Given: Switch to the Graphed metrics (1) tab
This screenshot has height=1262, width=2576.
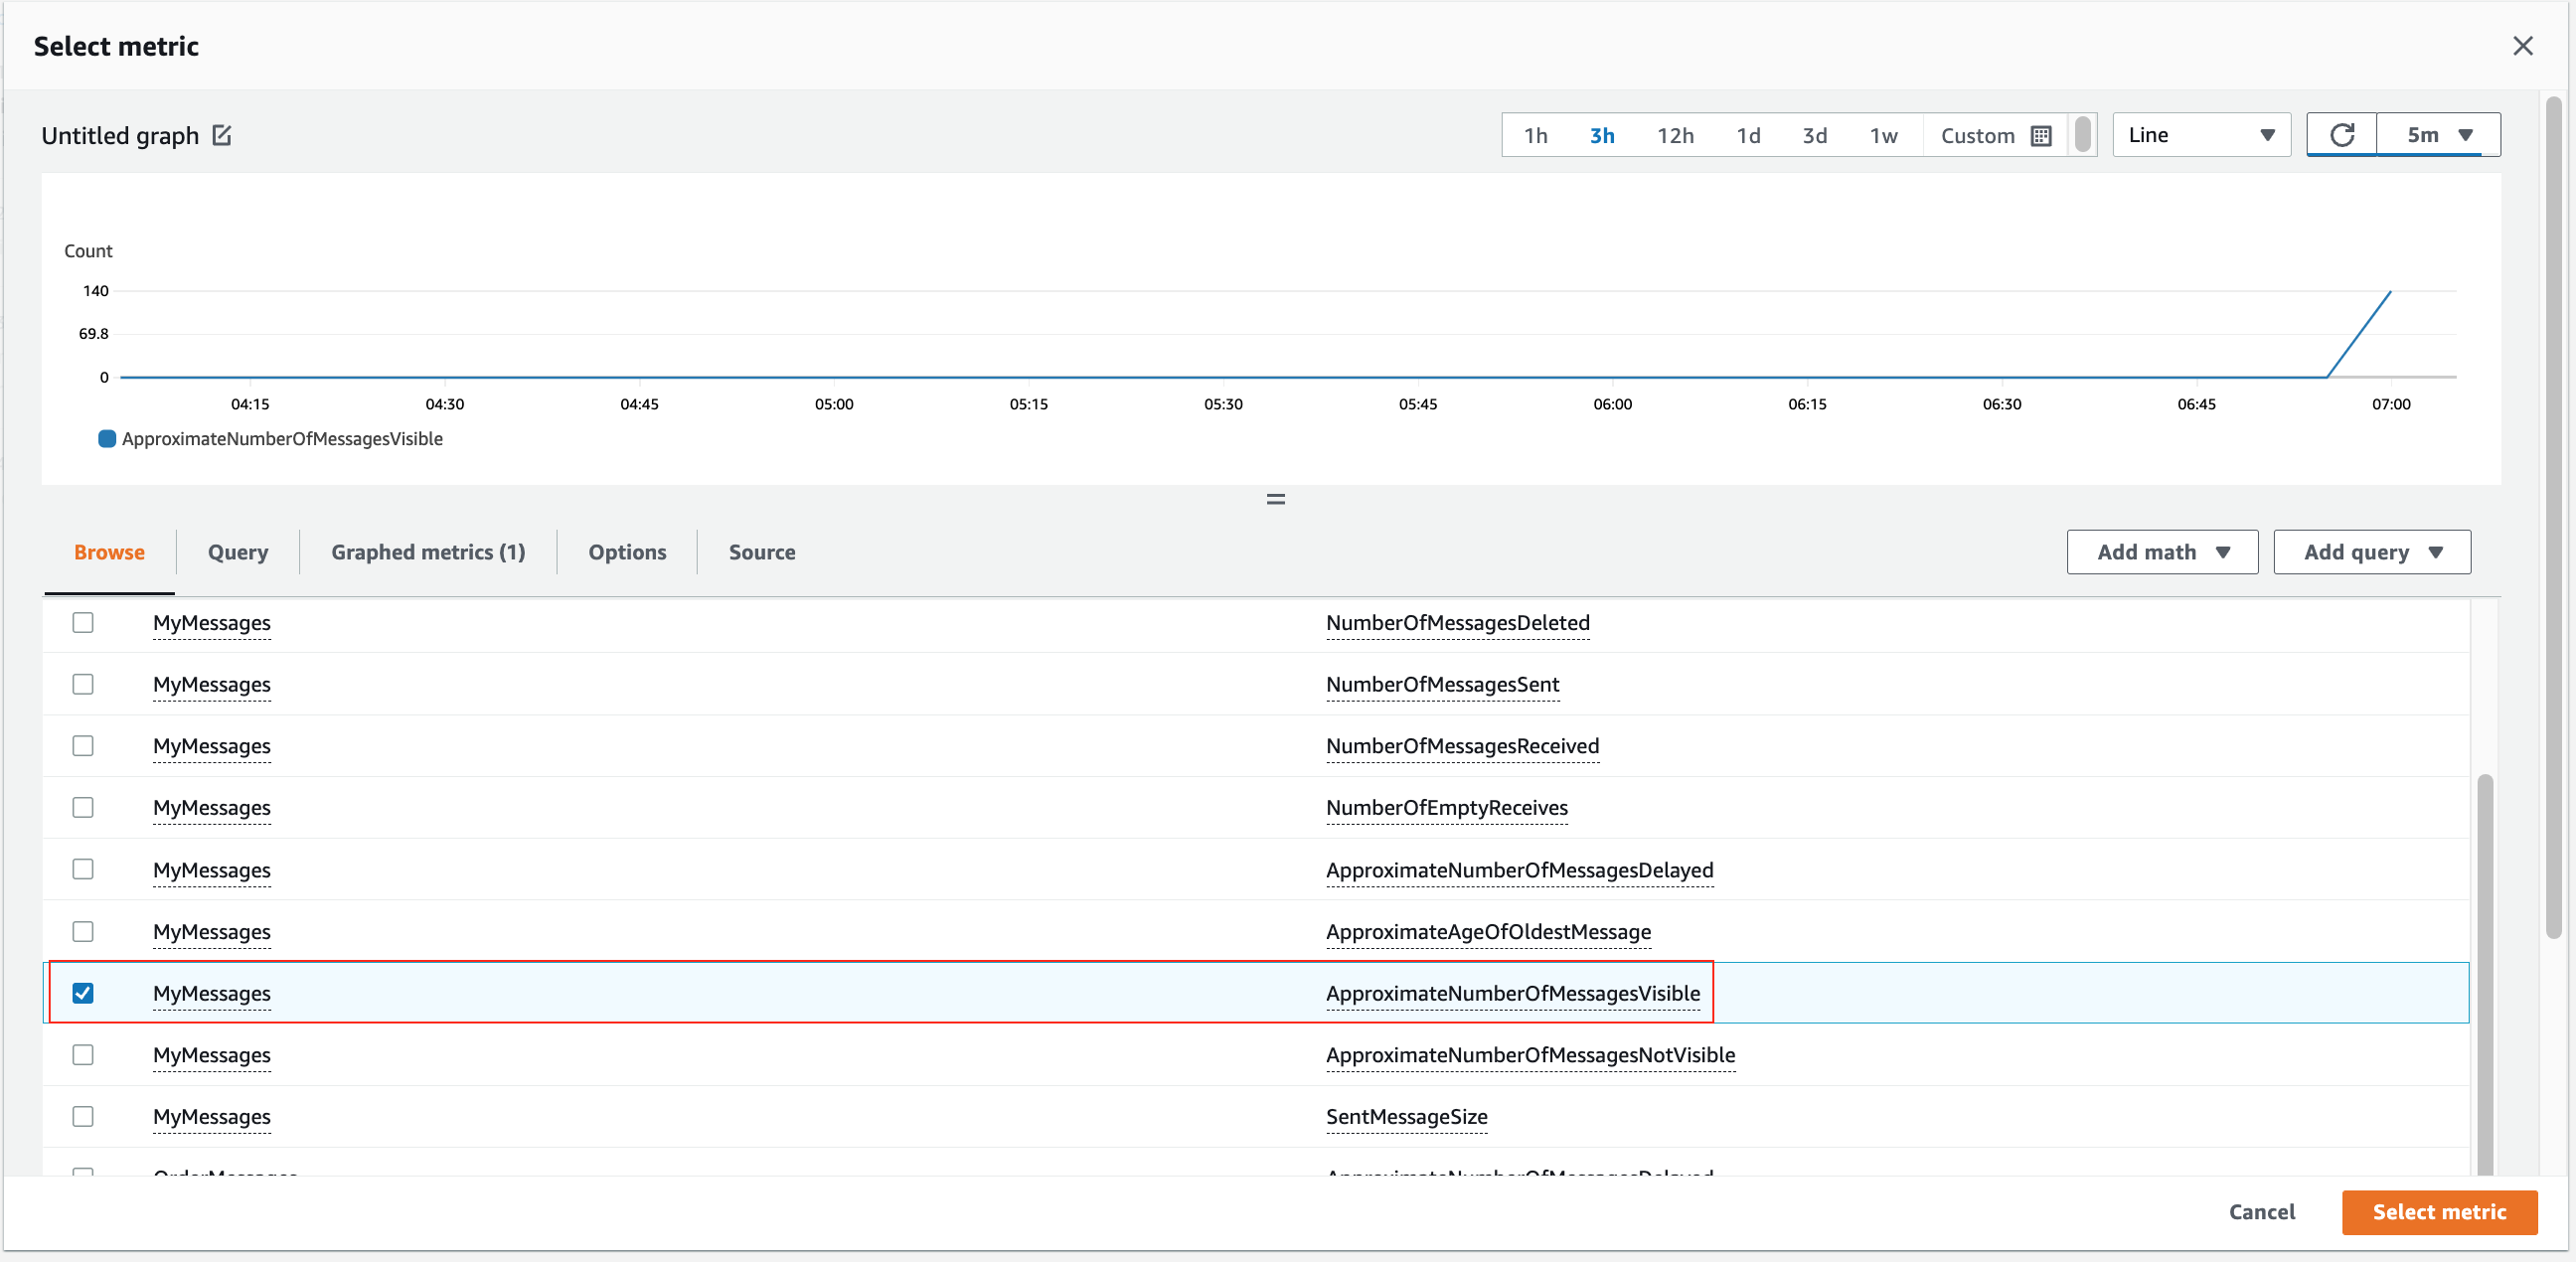Looking at the screenshot, I should point(428,552).
